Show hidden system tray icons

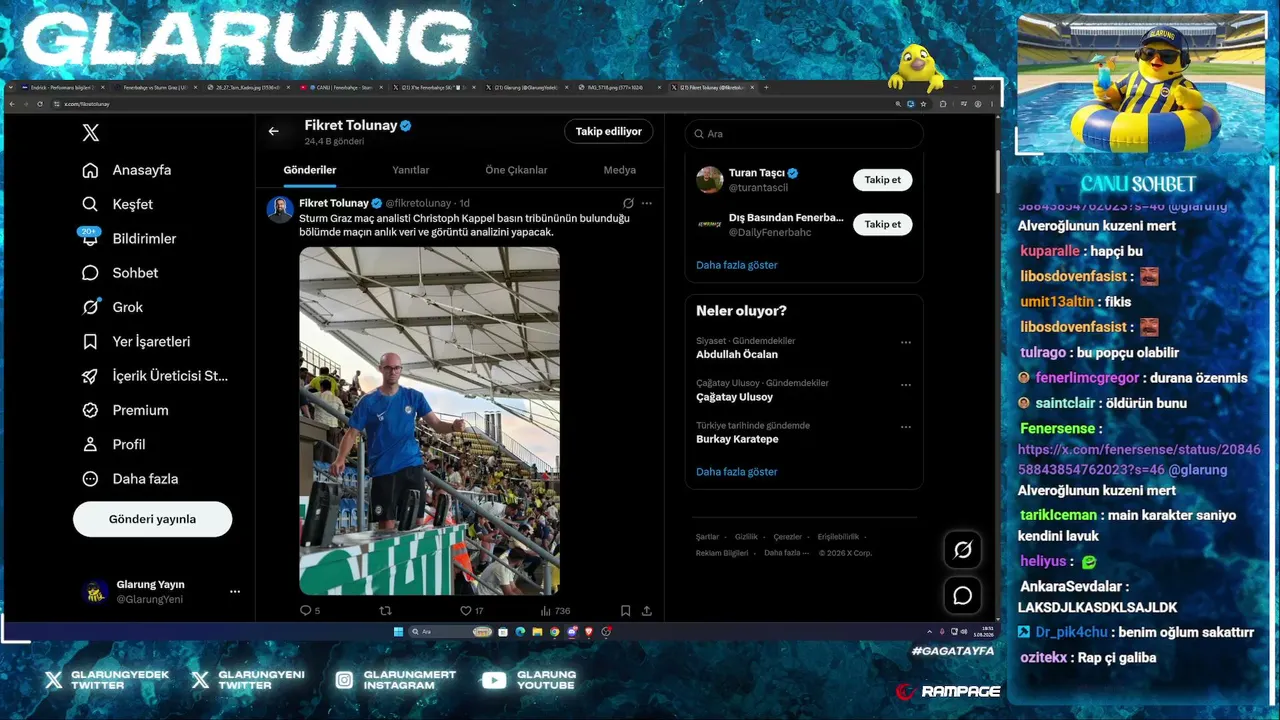pos(930,632)
